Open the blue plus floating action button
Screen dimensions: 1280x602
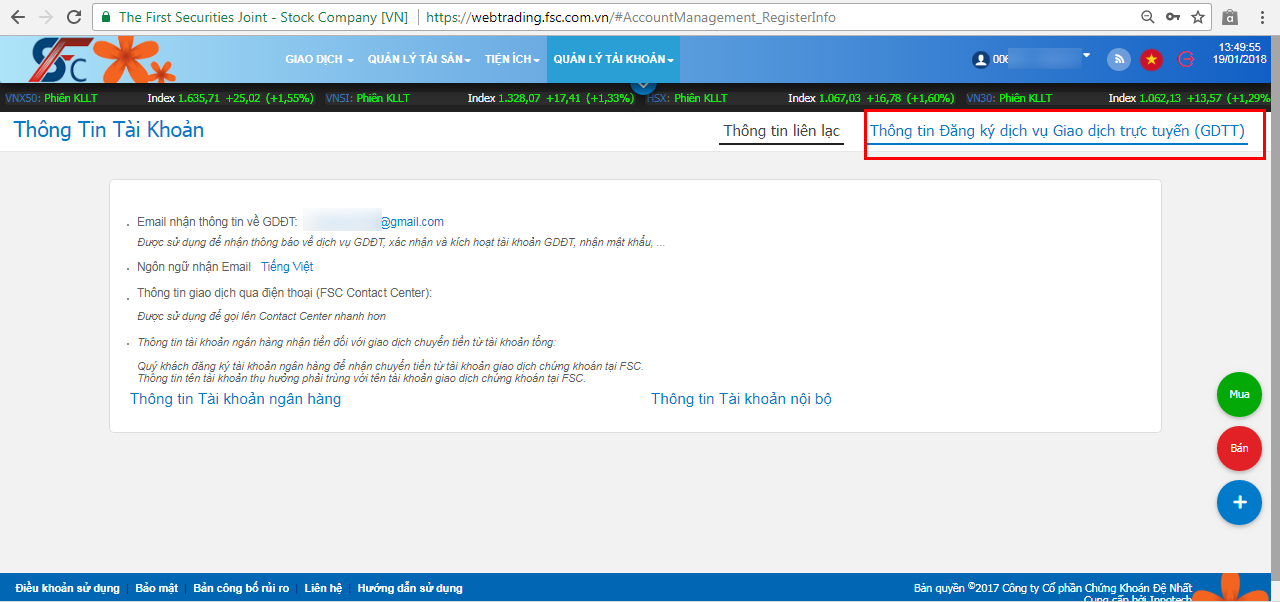[1239, 502]
